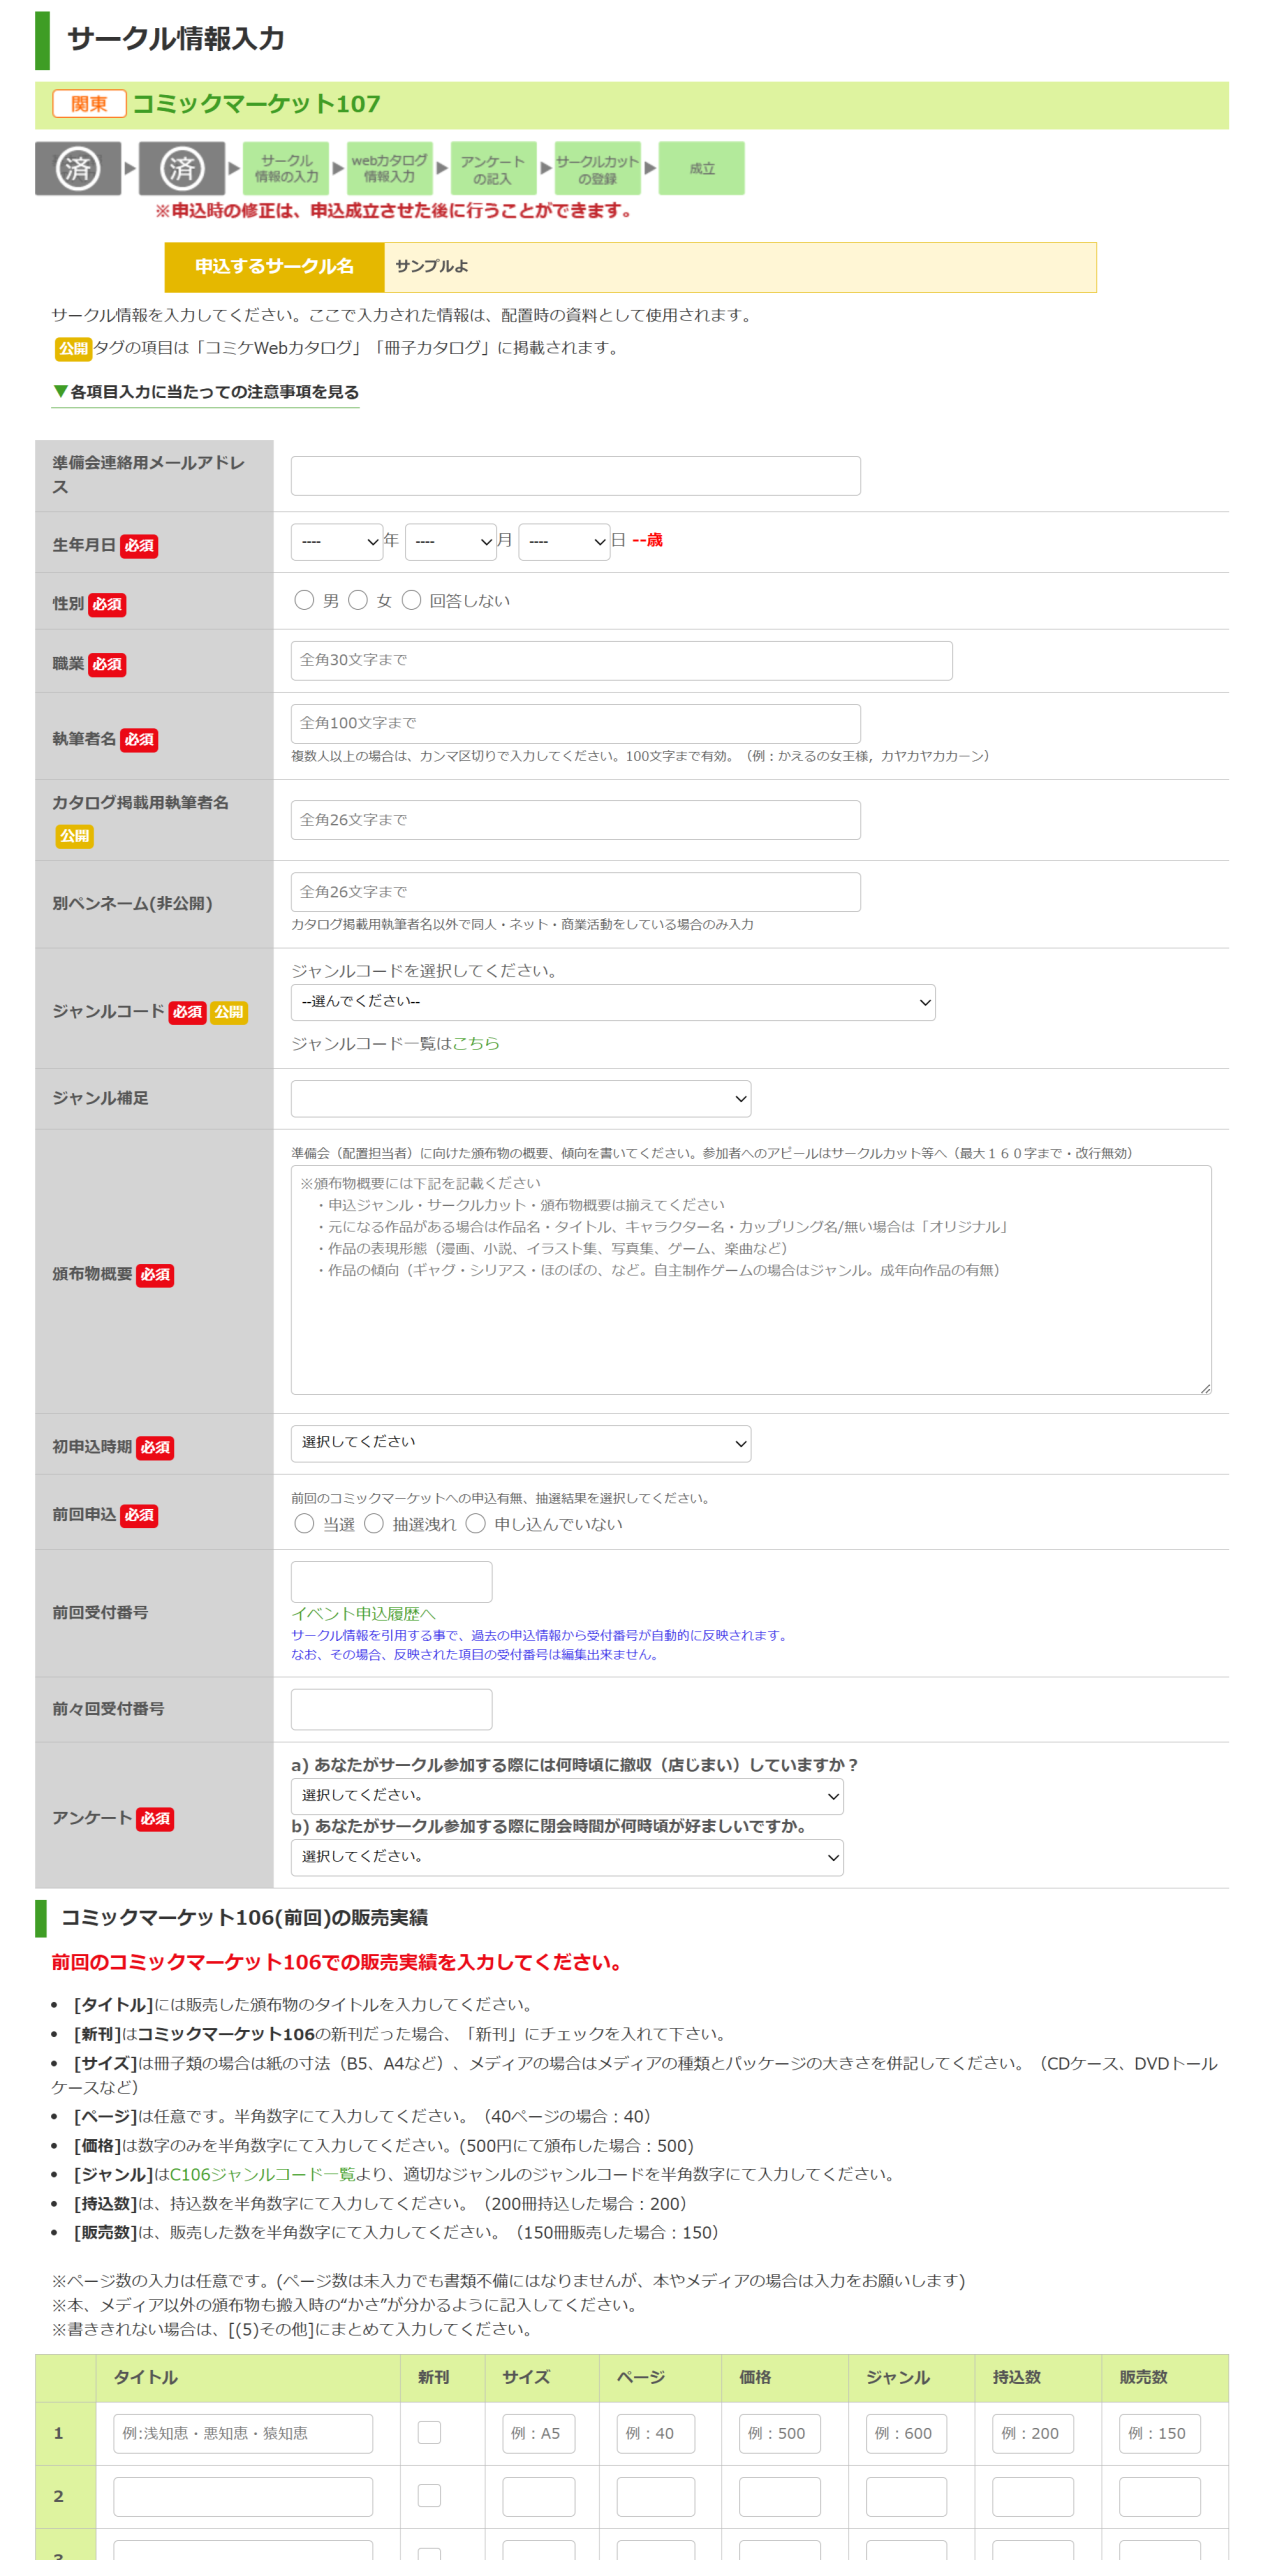This screenshot has height=2560, width=1268.
Task: Click row 1 価格 input field
Action: pos(780,2433)
